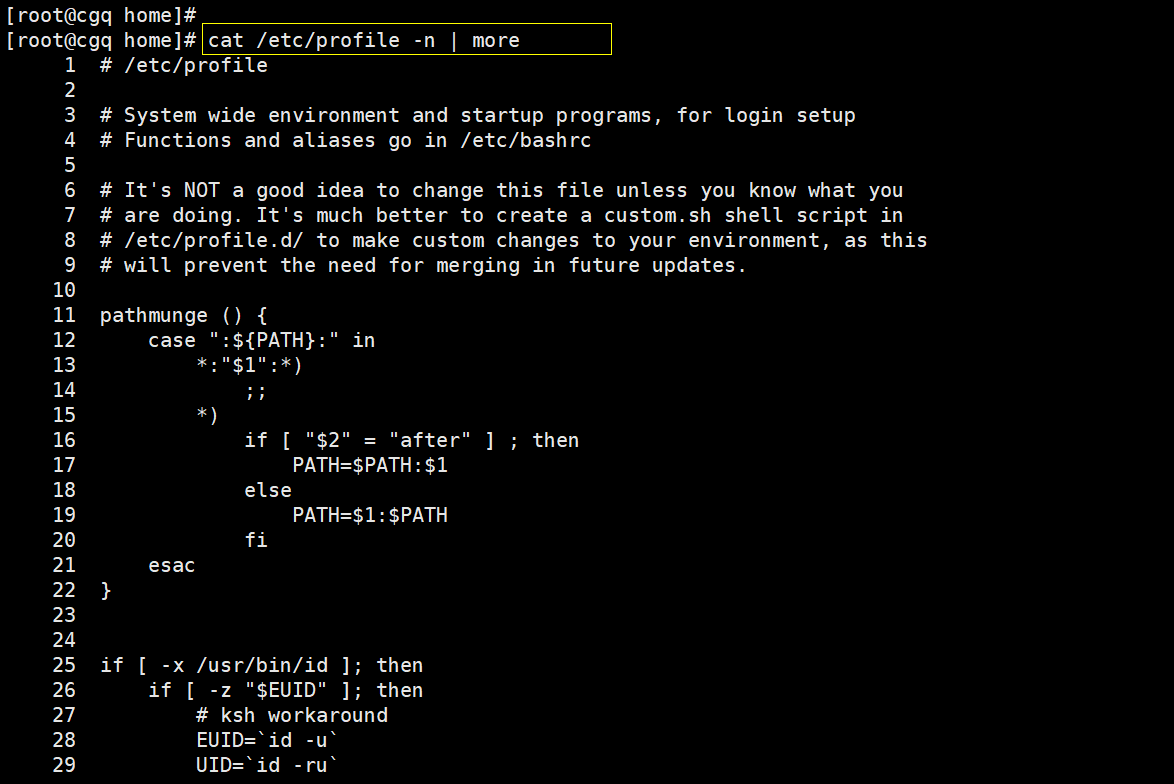Click the 'PATH=$PATH:$1' assignment line
The image size is (1174, 784).
pyautogui.click(x=370, y=465)
